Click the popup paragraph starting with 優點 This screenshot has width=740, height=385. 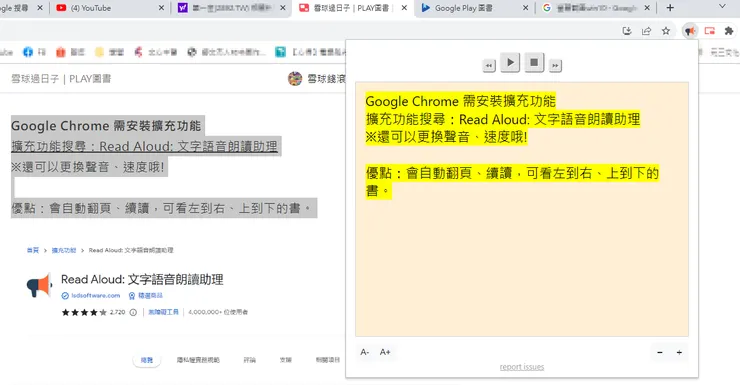coord(512,182)
